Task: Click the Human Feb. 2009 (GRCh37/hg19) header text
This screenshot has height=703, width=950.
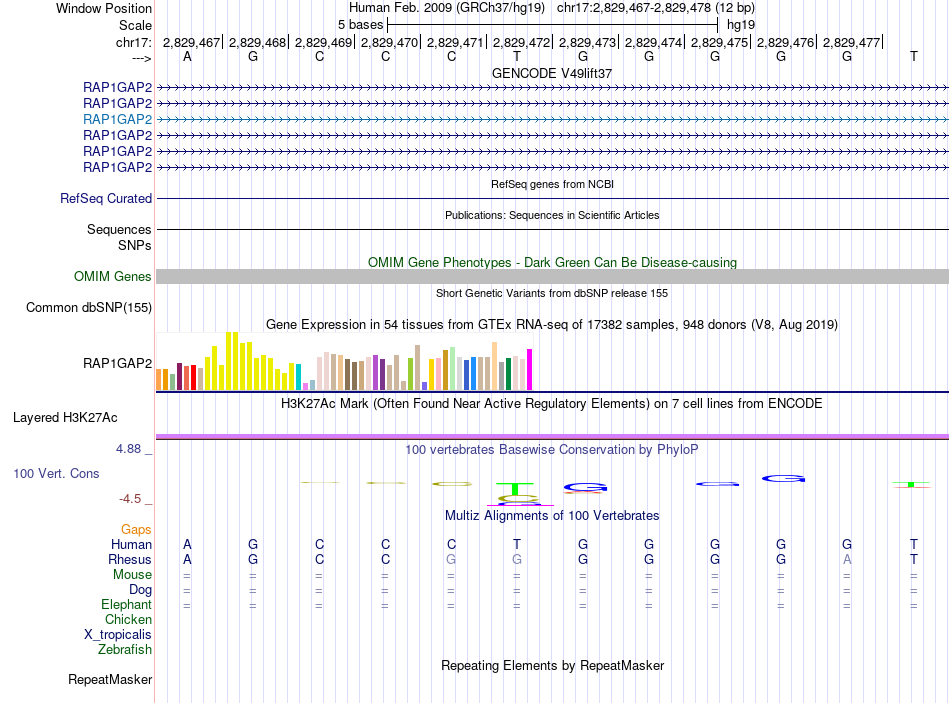Action: [x=447, y=8]
